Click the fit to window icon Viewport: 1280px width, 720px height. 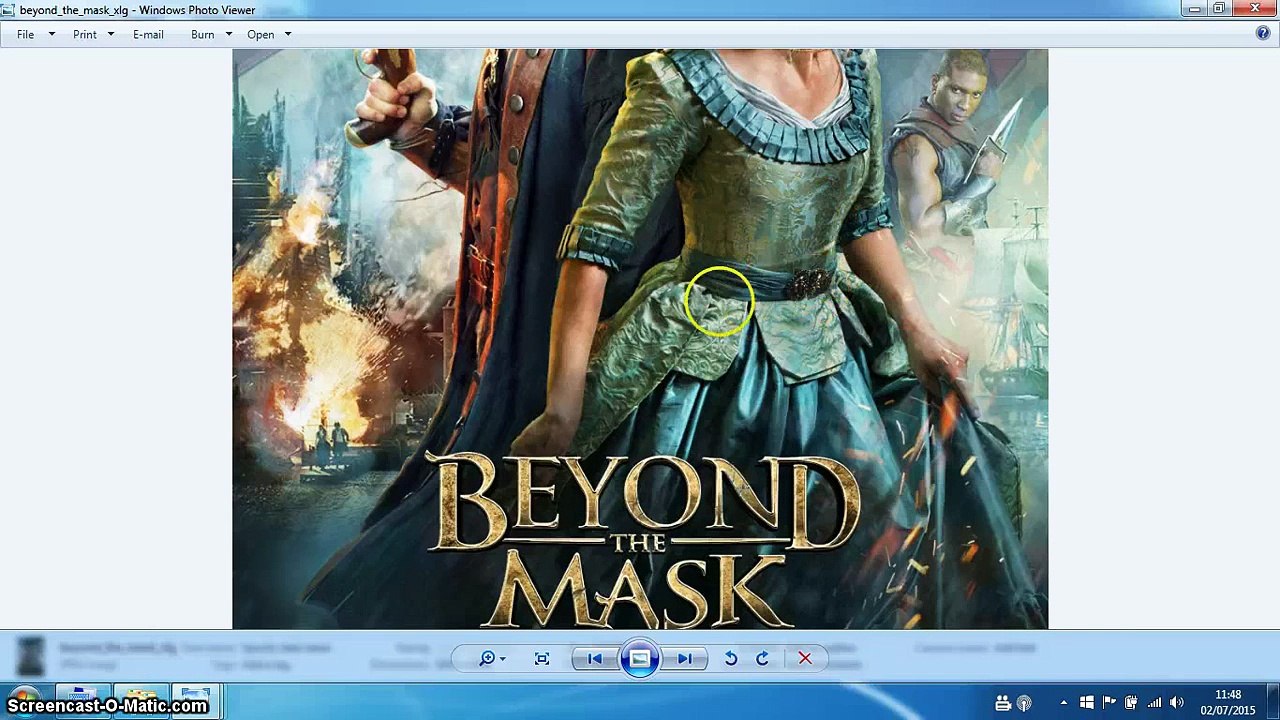click(542, 658)
